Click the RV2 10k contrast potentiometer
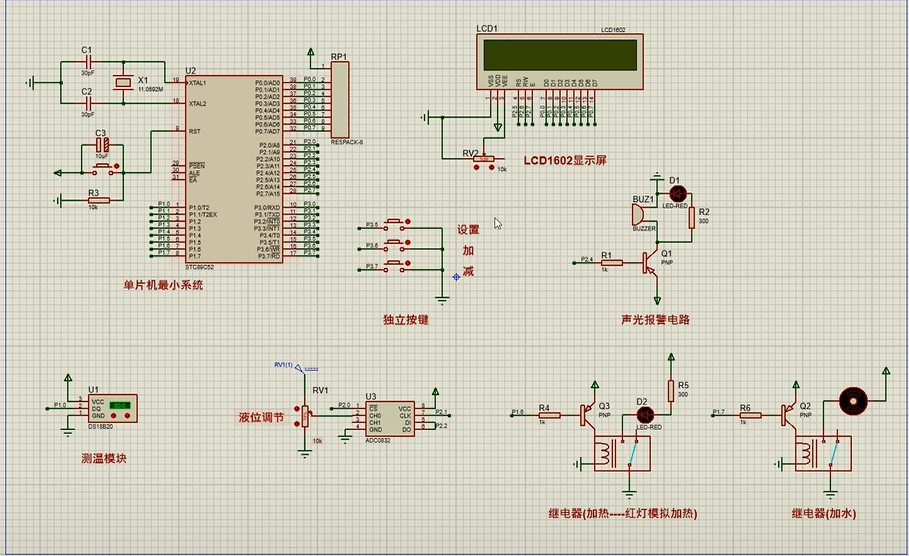 tap(484, 158)
